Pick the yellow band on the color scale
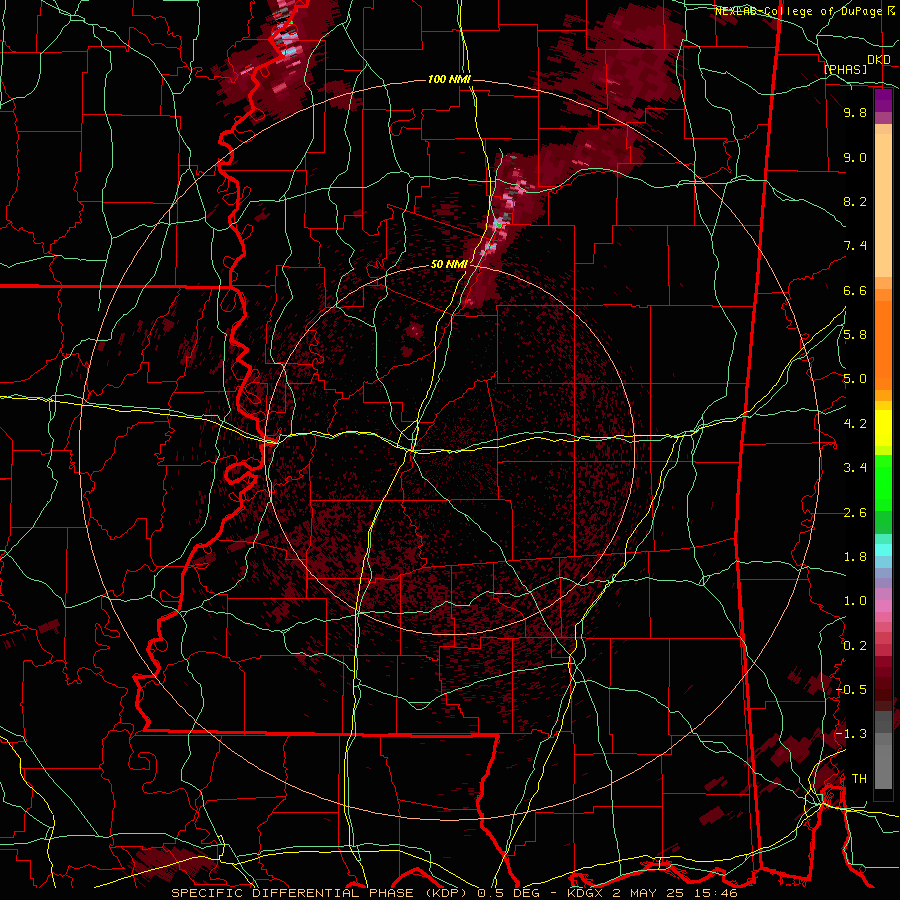This screenshot has height=900, width=900. coord(883,428)
